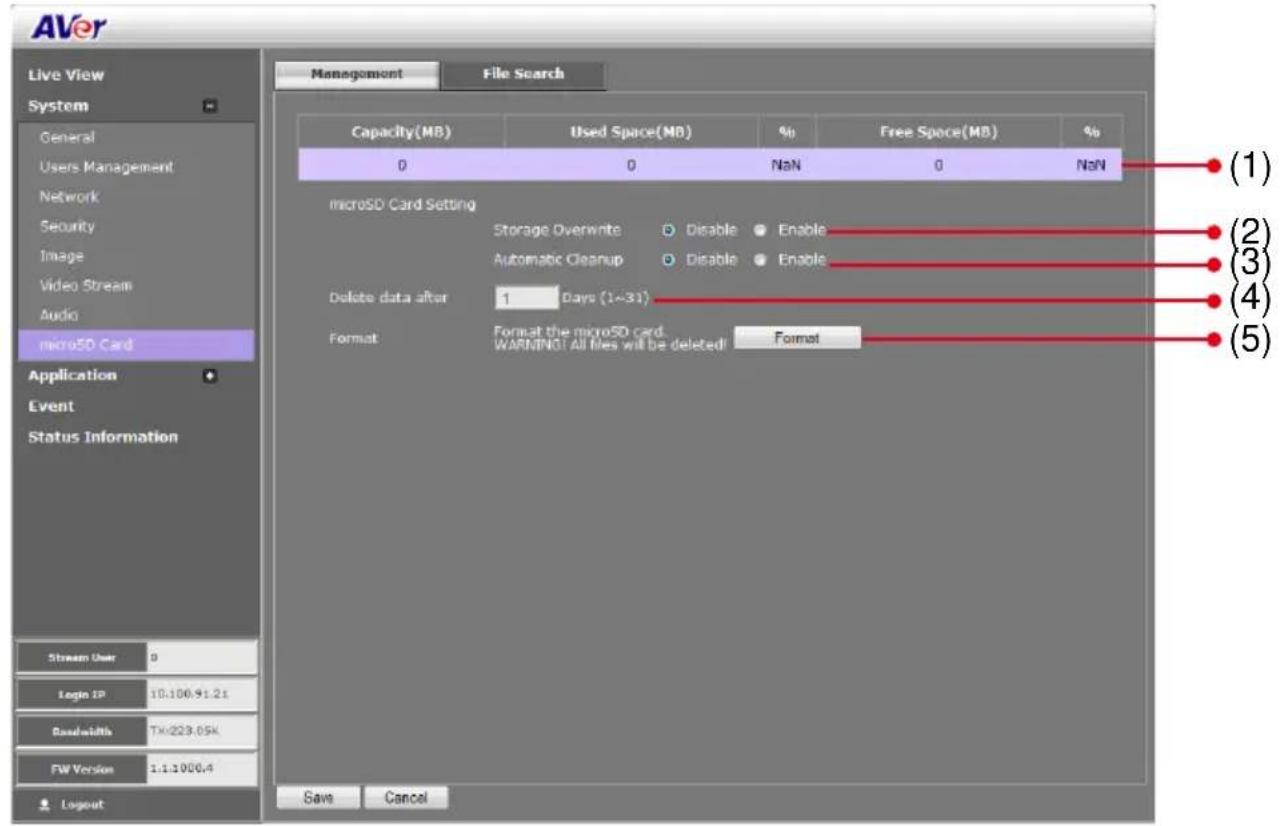The height and width of the screenshot is (826, 1282).
Task: Open the Application menu heading
Action: 72,375
